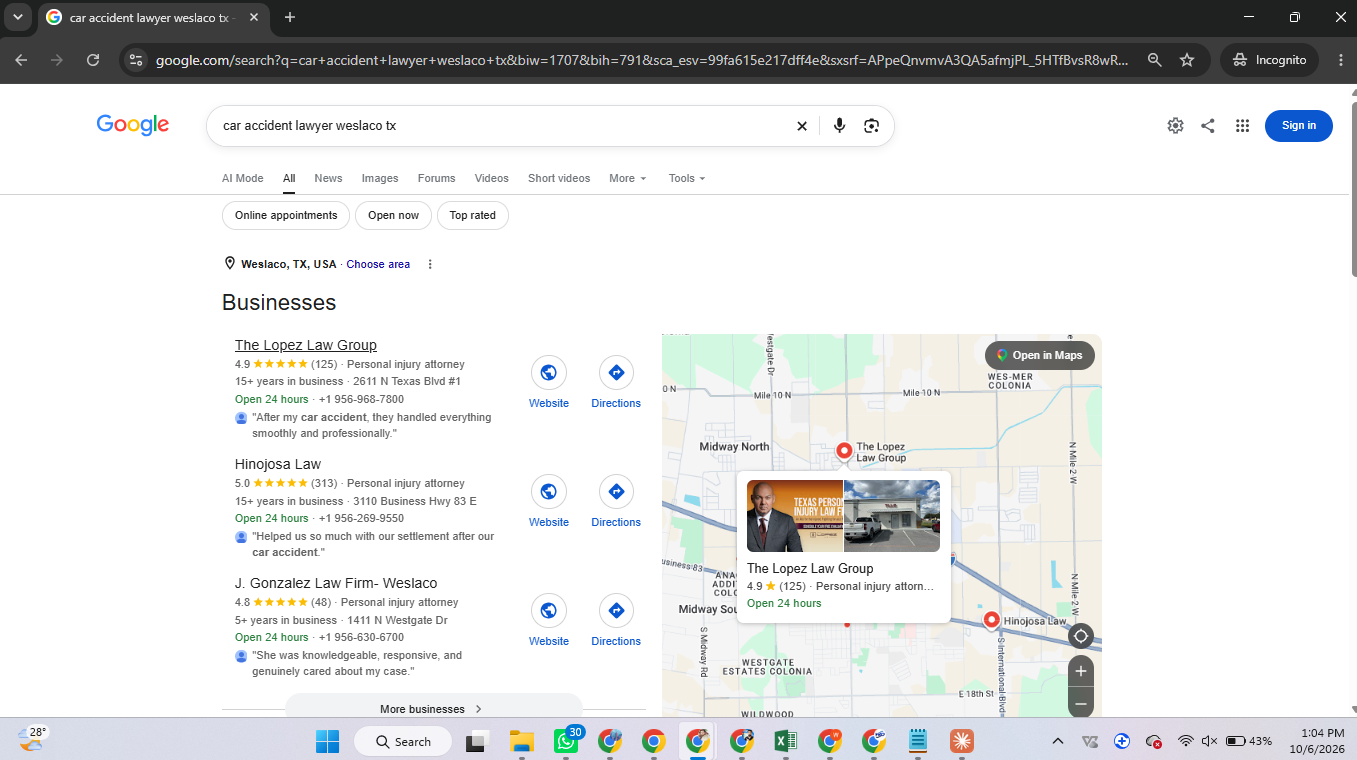Center map on my location
Viewport: 1357px width, 760px height.
click(x=1080, y=636)
